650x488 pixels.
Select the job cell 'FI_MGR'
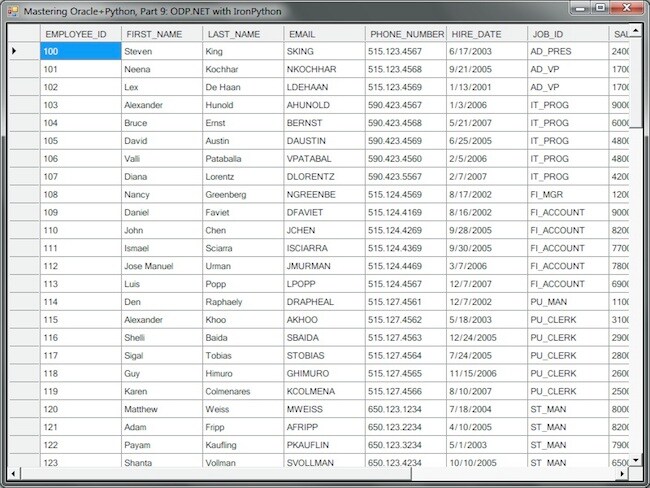(568, 194)
